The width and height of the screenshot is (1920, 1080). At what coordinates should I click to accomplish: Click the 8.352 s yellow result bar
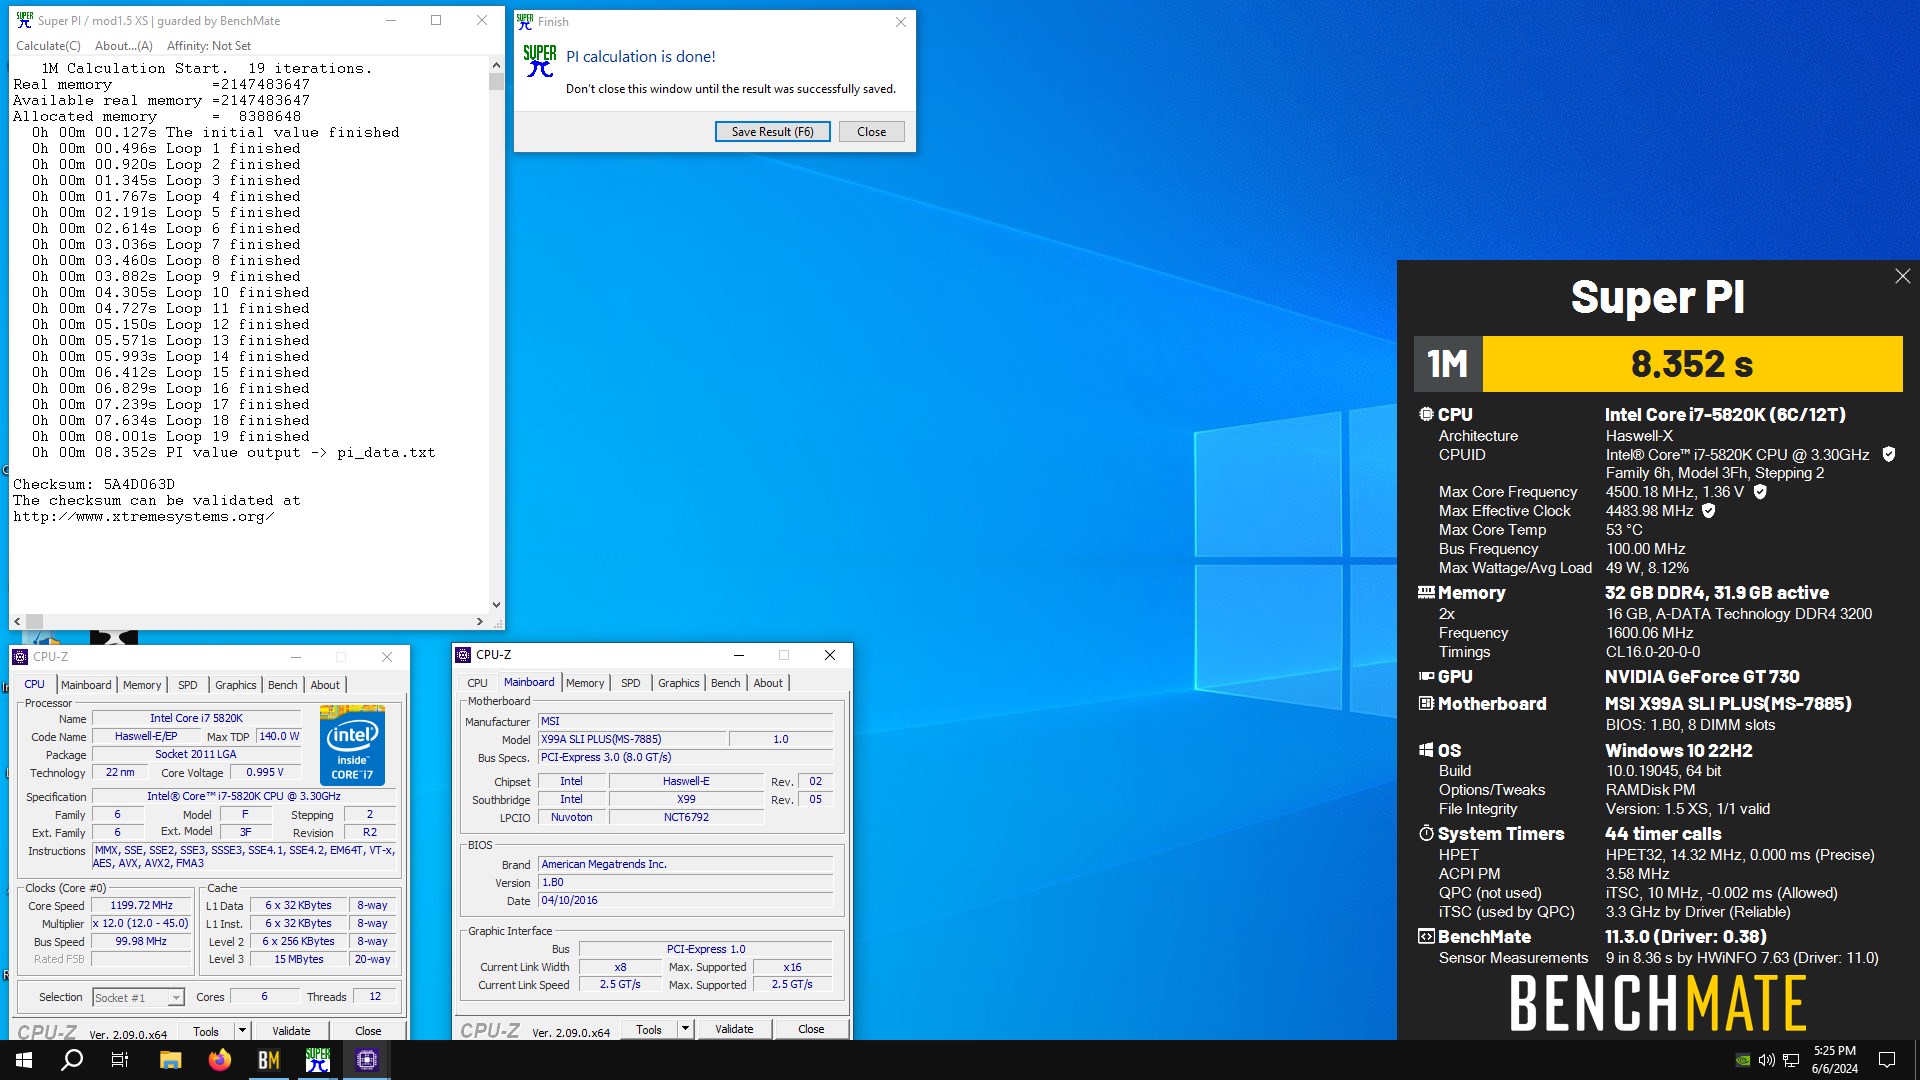pos(1692,364)
